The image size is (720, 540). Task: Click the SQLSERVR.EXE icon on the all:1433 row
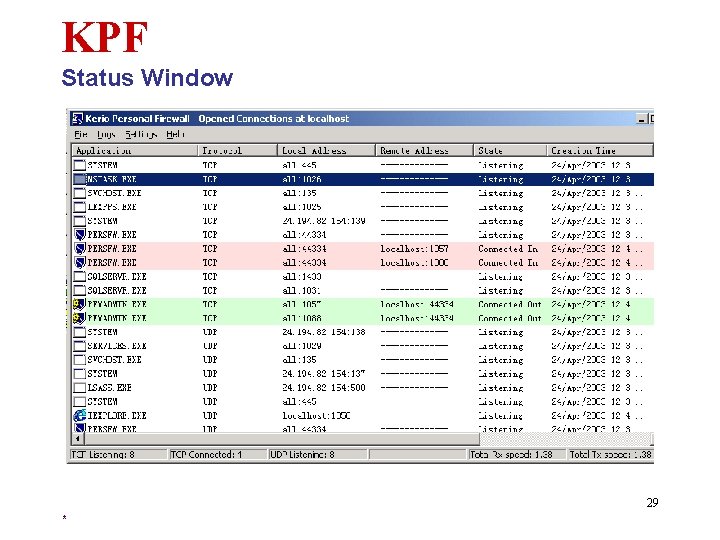80,276
